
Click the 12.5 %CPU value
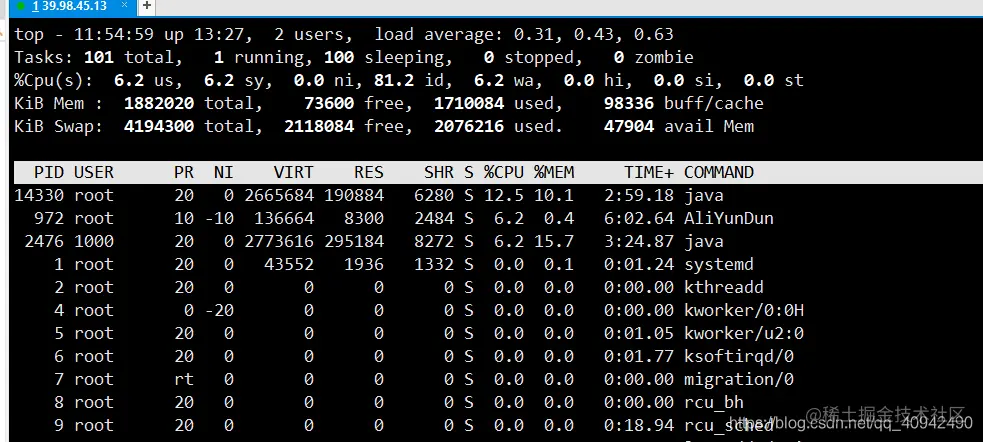pos(503,196)
